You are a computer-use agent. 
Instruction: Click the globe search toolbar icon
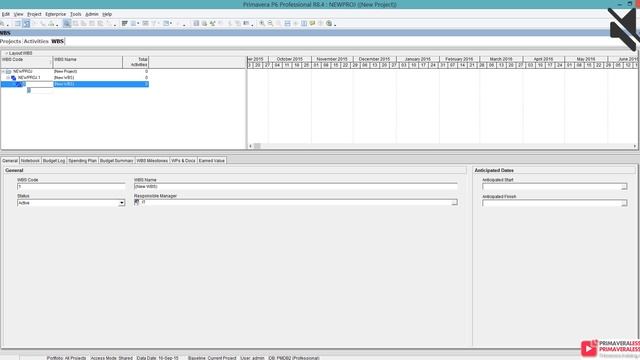click(x=329, y=24)
